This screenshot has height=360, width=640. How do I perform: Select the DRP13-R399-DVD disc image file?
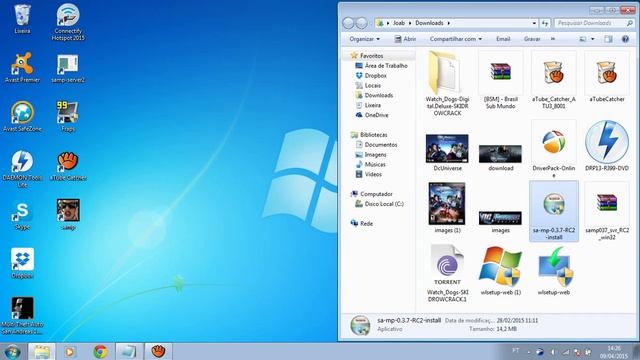point(607,146)
